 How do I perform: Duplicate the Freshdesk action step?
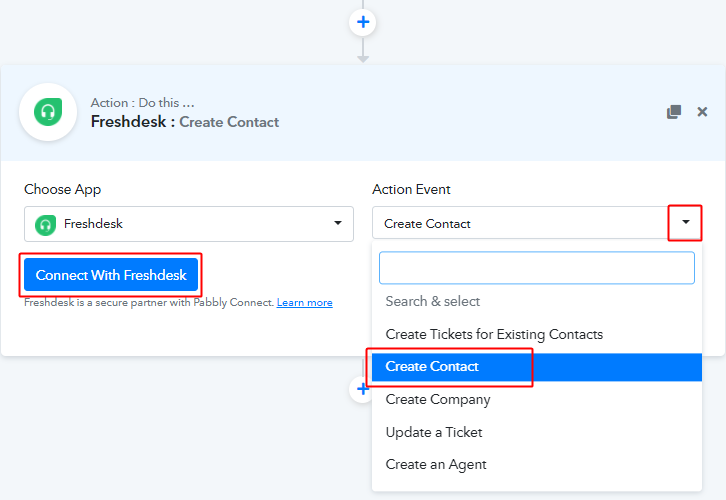coord(674,112)
